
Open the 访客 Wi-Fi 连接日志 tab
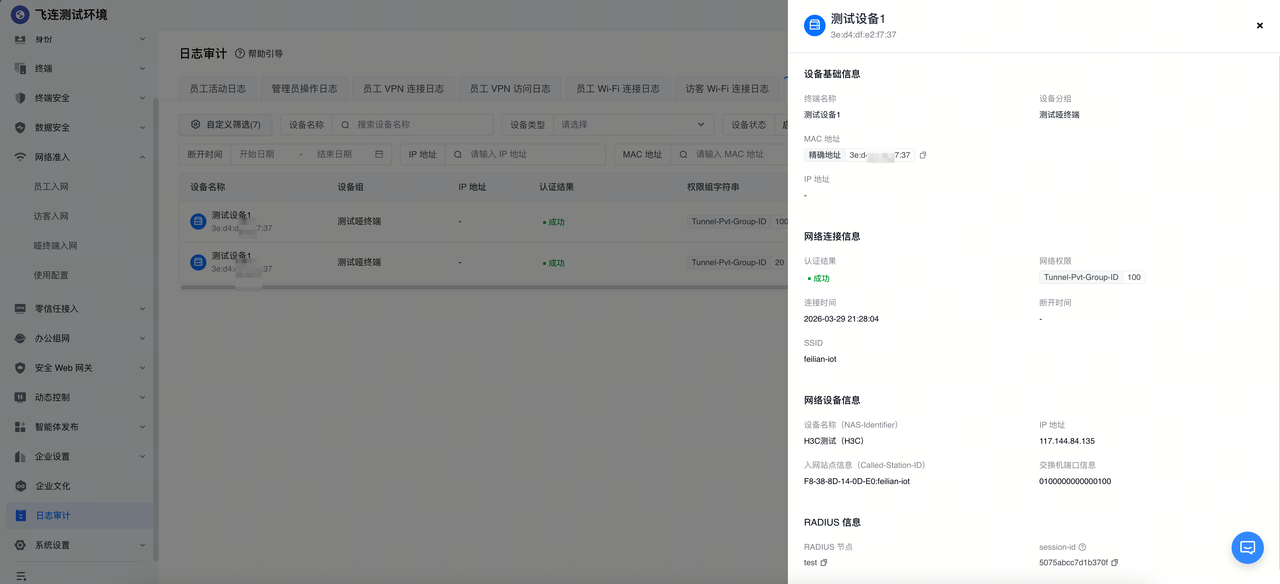727,88
